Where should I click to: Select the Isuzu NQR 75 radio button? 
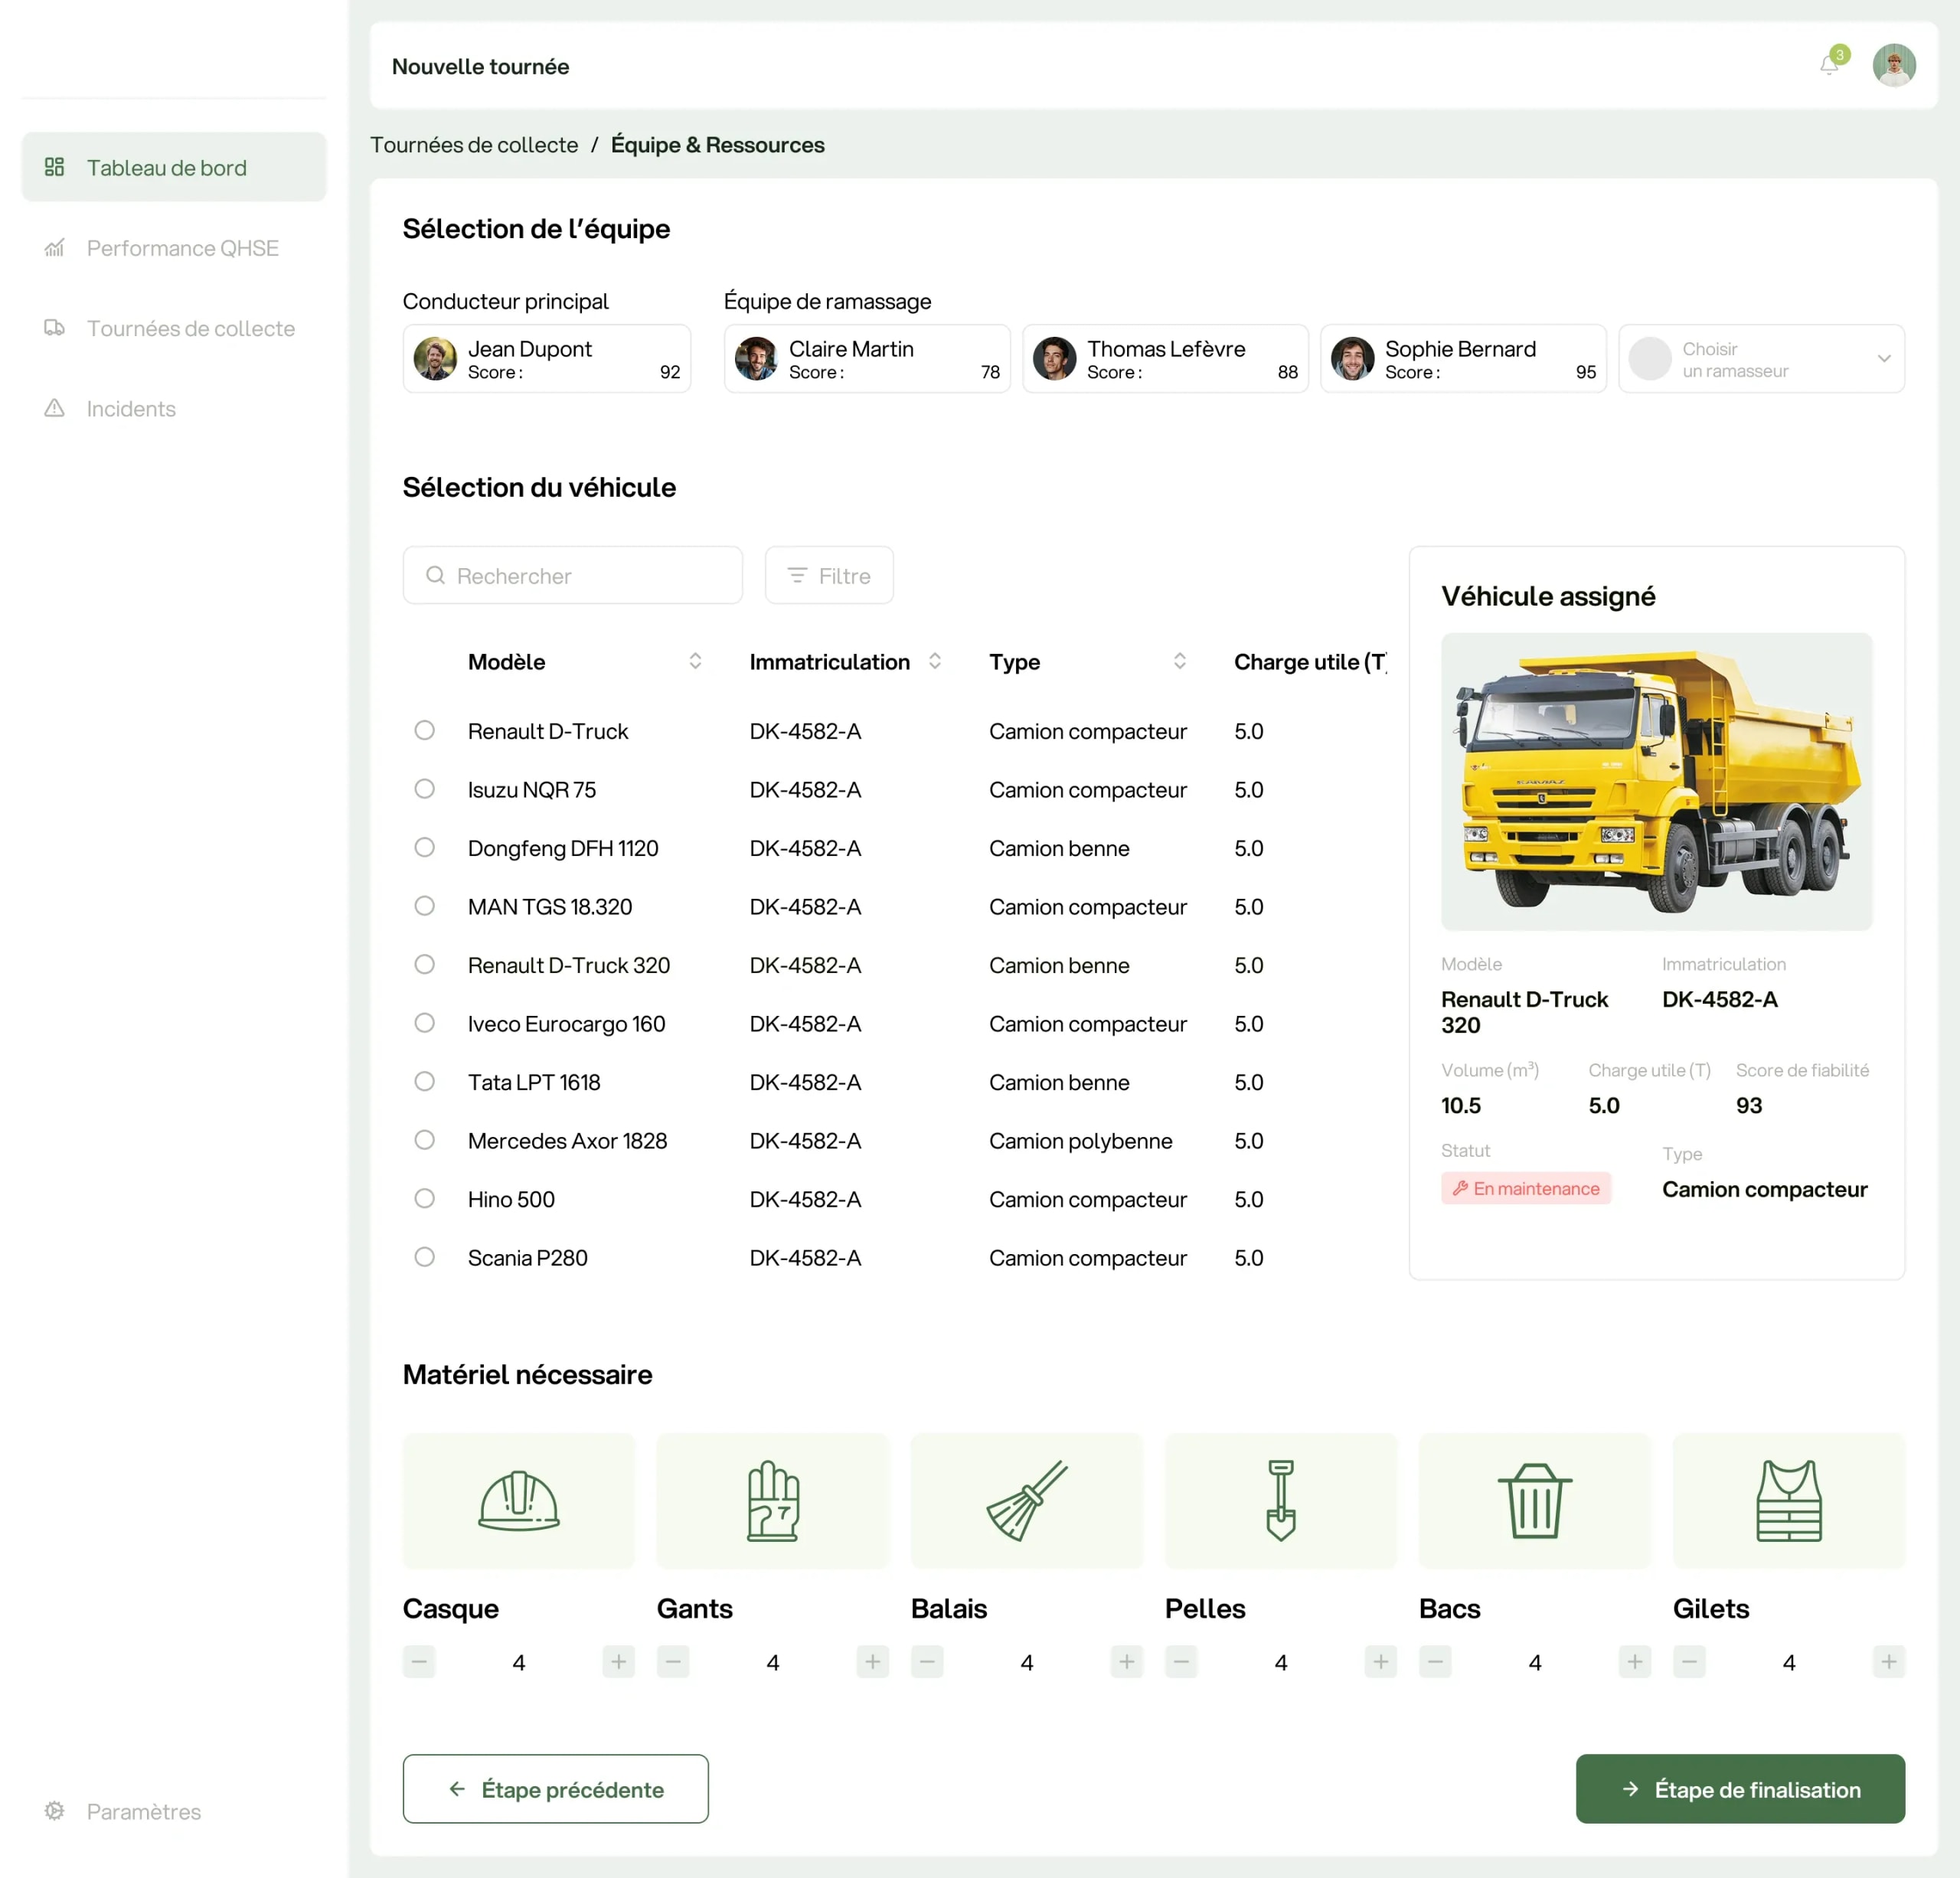click(424, 788)
